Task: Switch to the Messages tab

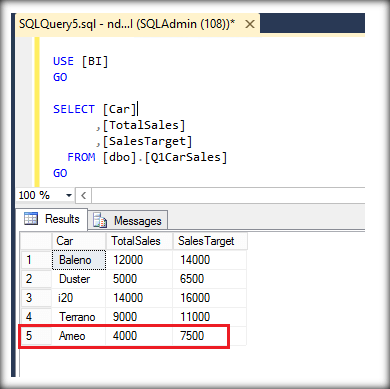Action: (x=128, y=221)
